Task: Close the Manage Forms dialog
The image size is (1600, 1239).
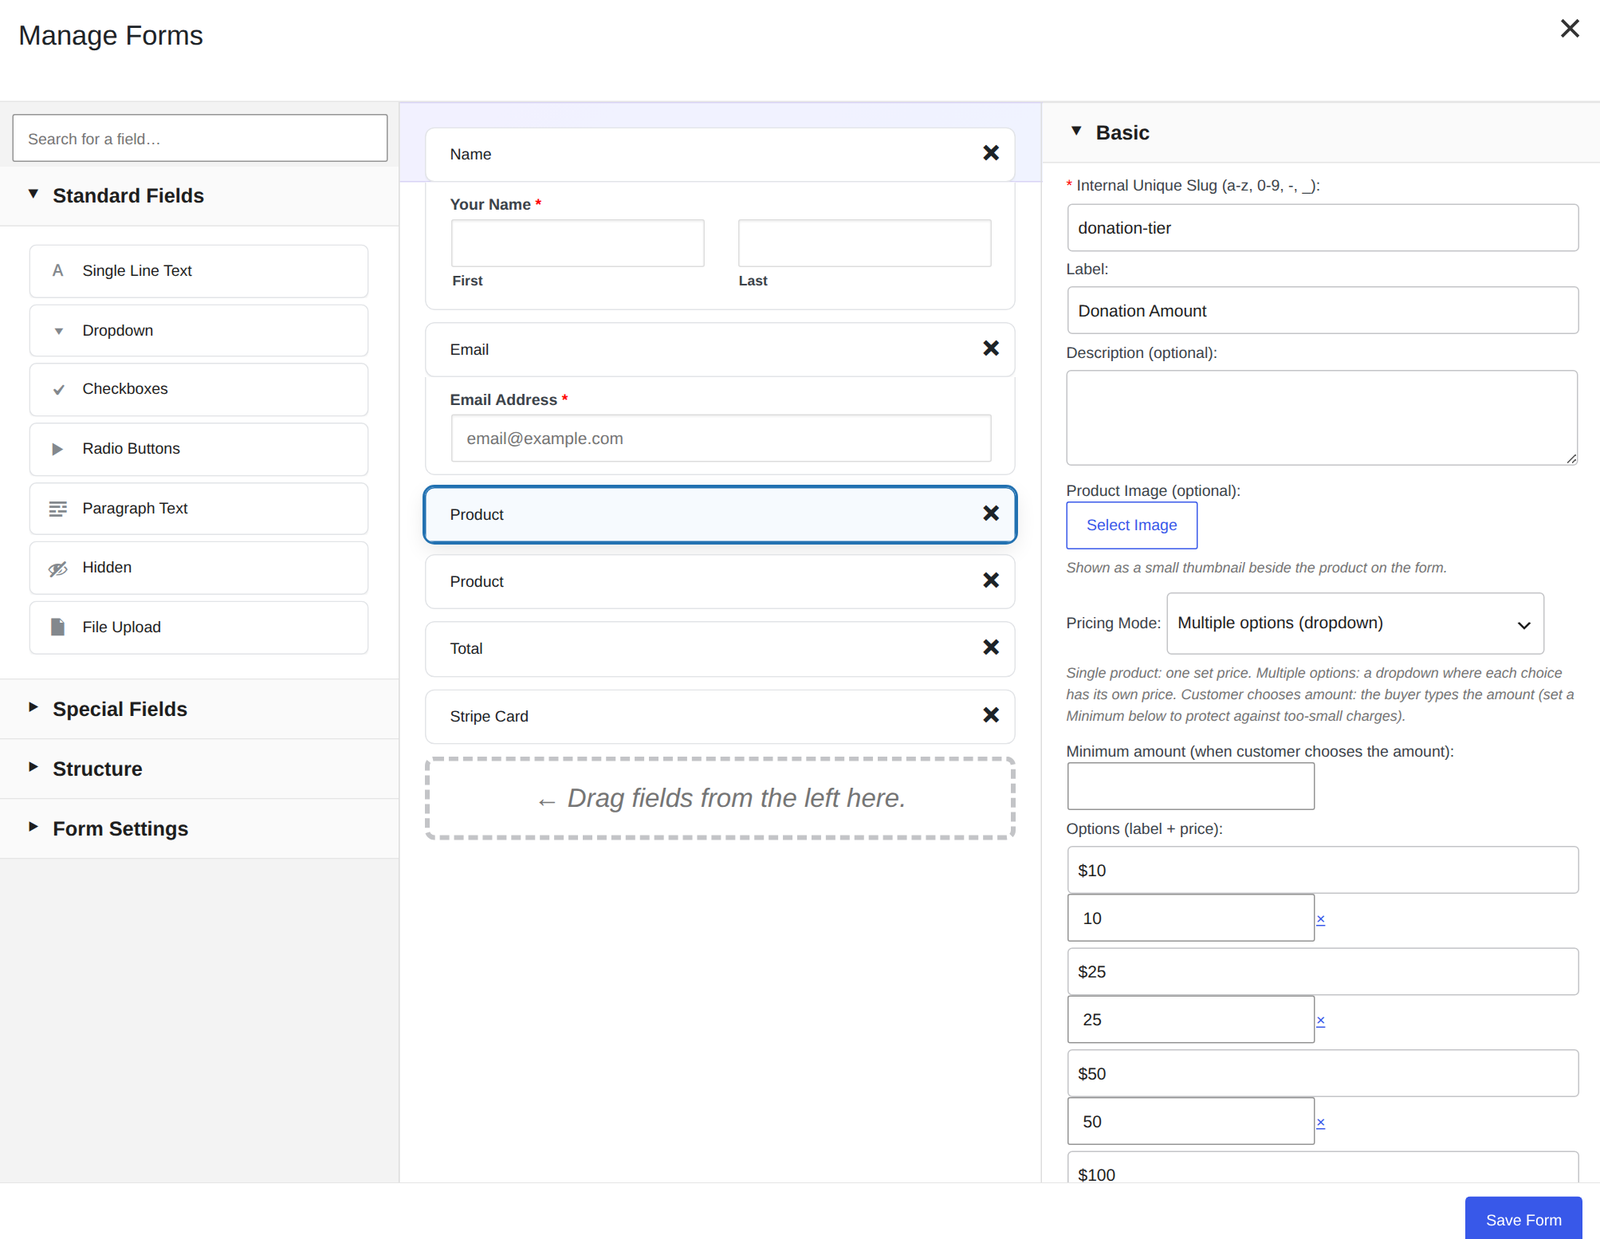Action: coord(1569,29)
